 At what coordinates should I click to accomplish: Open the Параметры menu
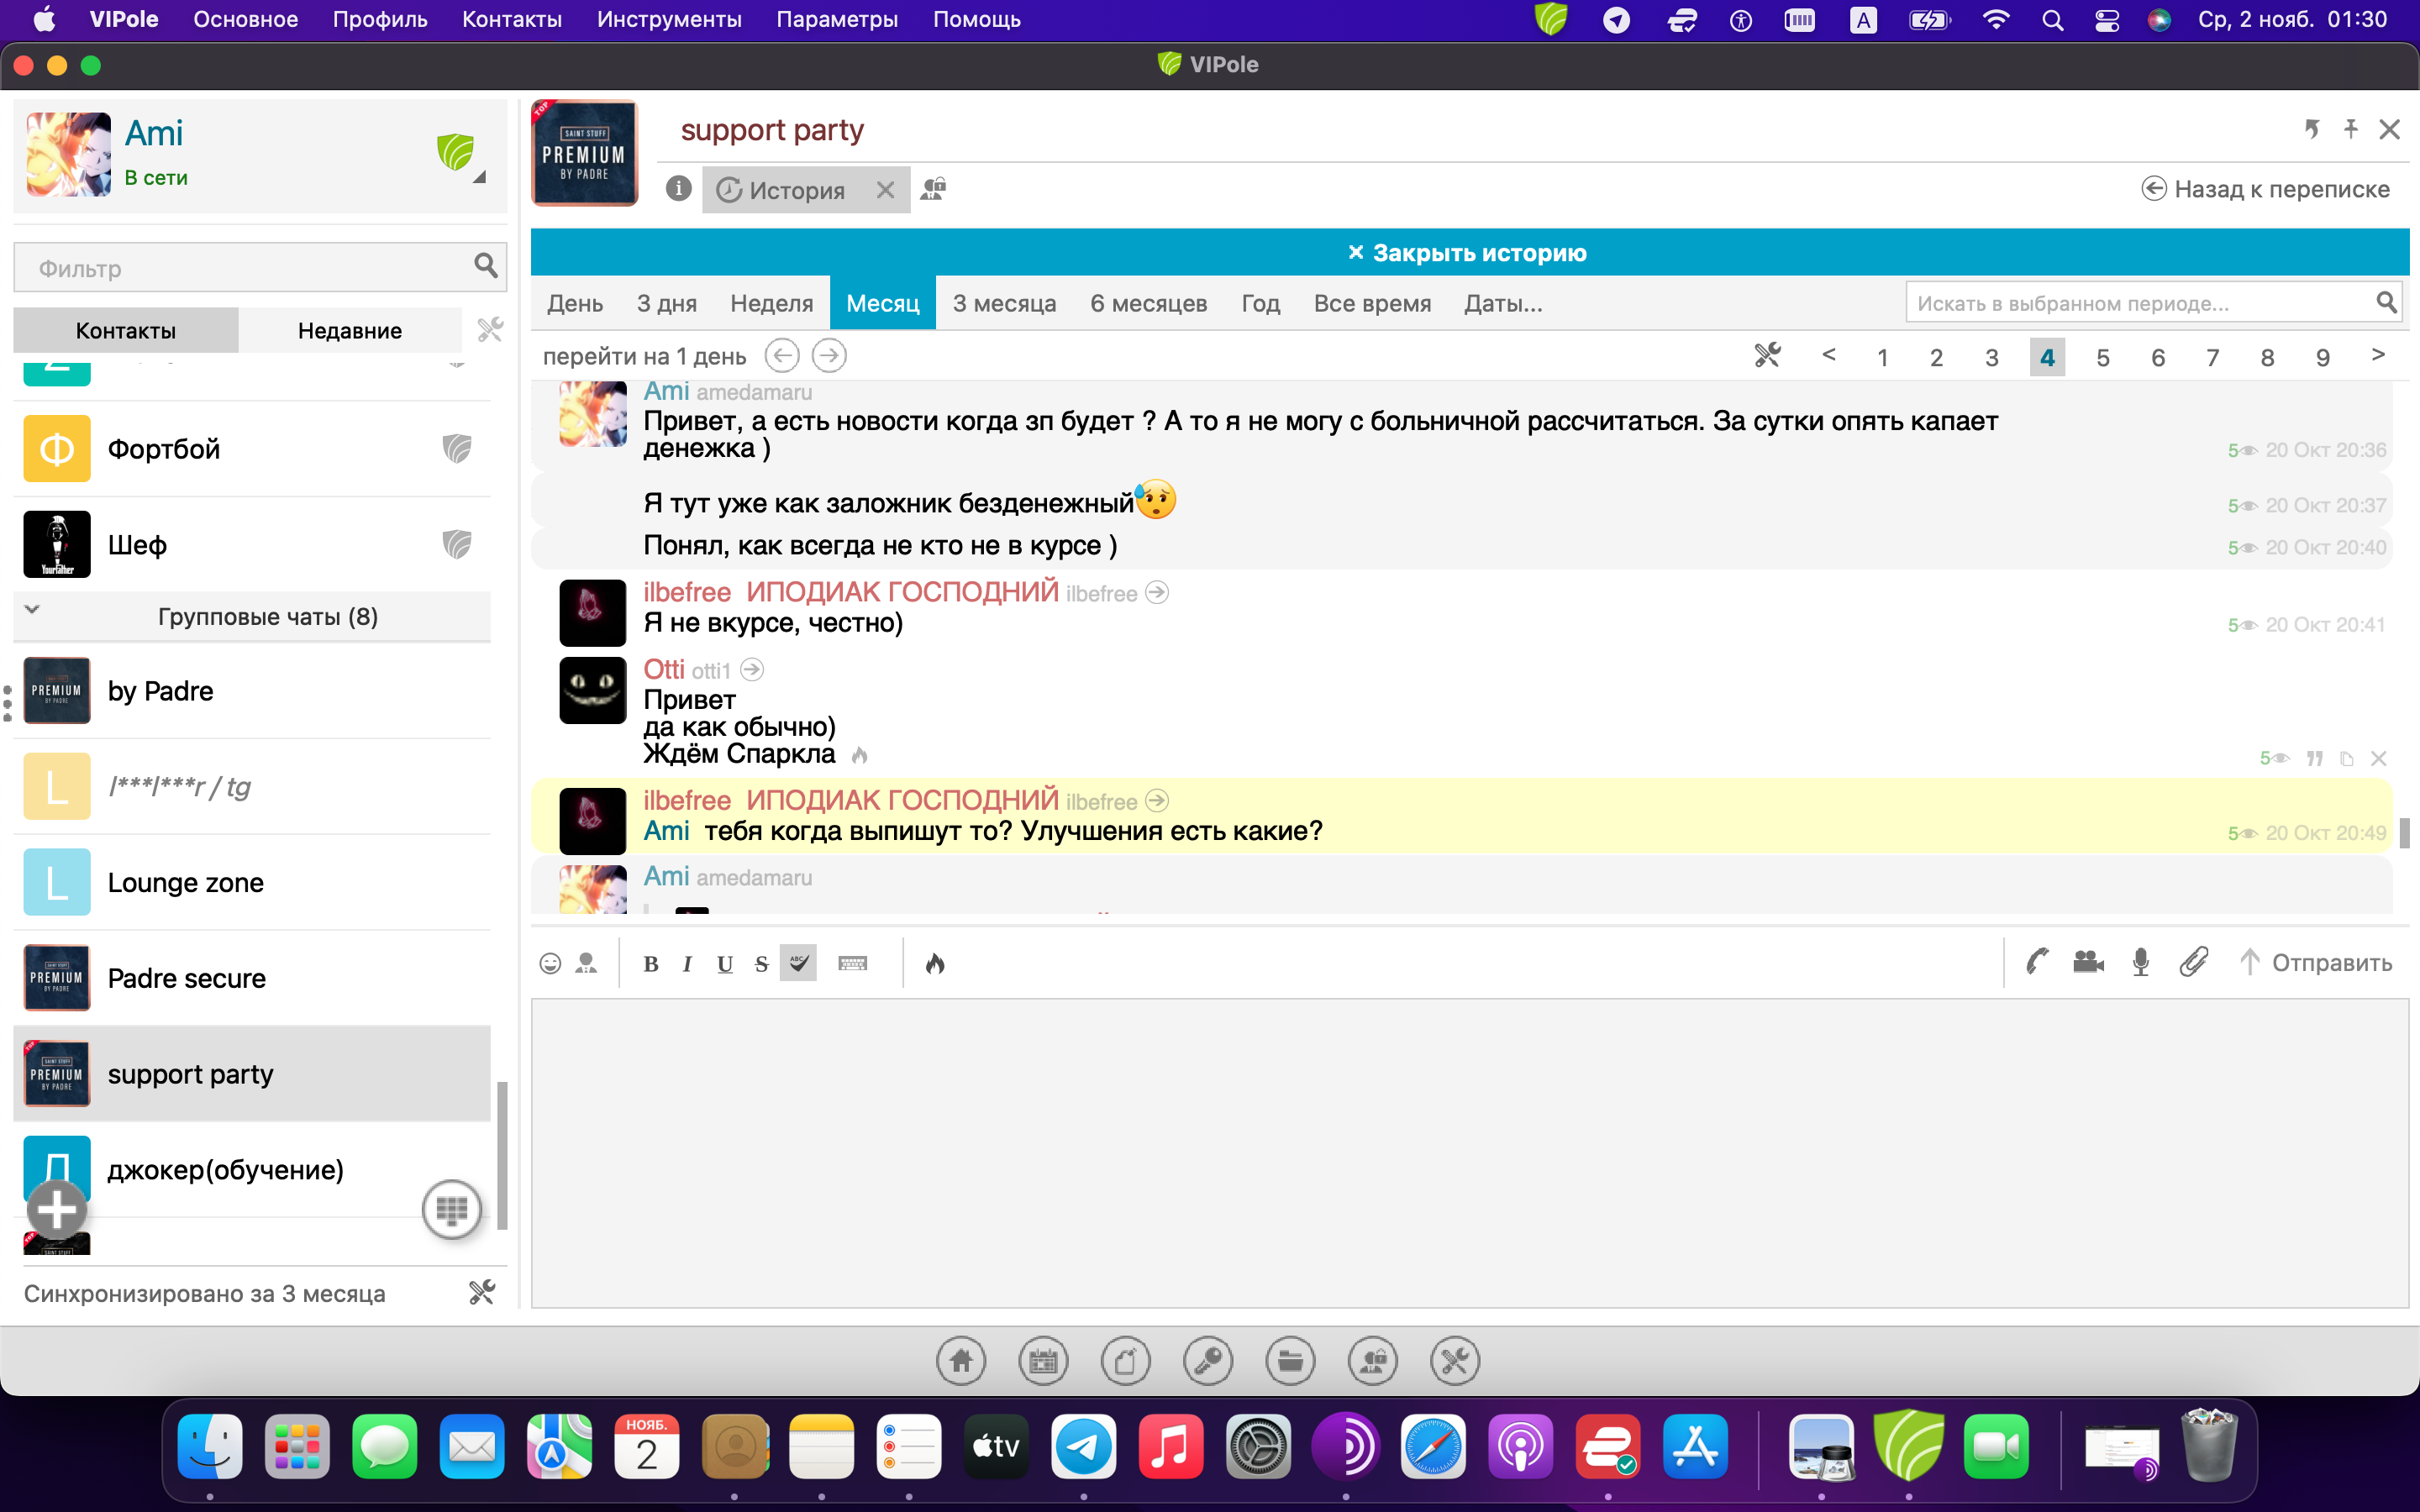(837, 19)
